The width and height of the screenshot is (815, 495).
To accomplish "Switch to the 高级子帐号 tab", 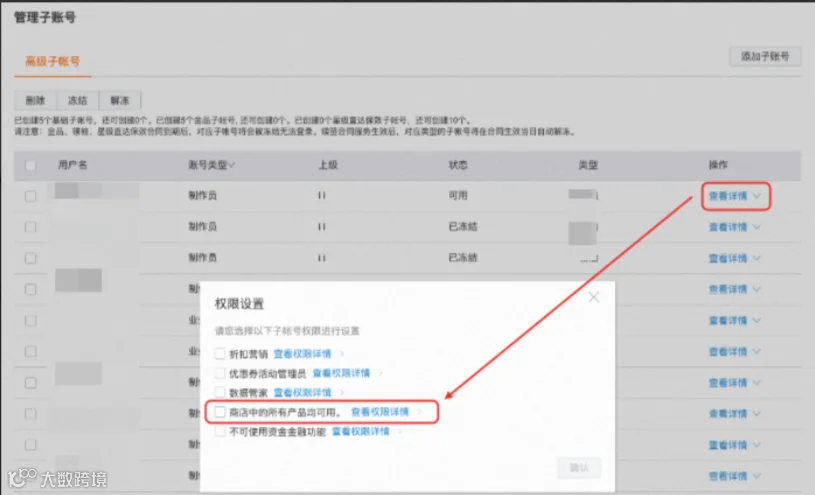I will coord(52,61).
